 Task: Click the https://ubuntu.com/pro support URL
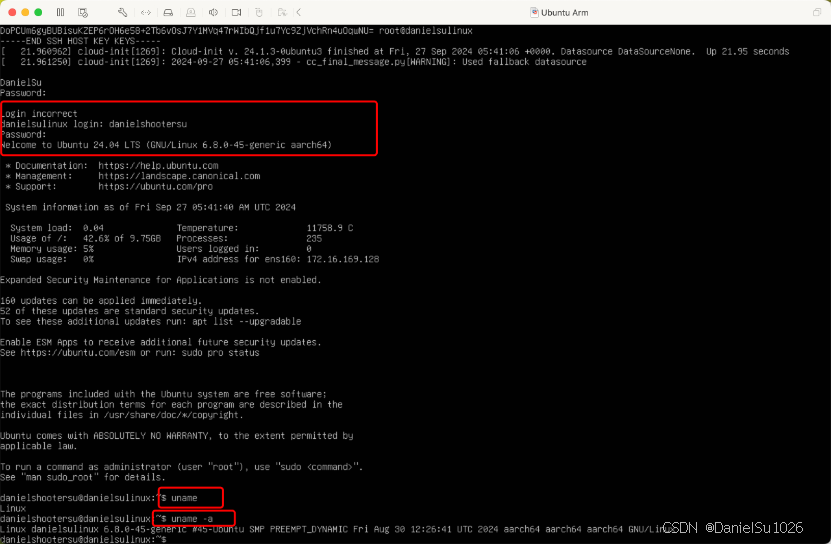155,187
